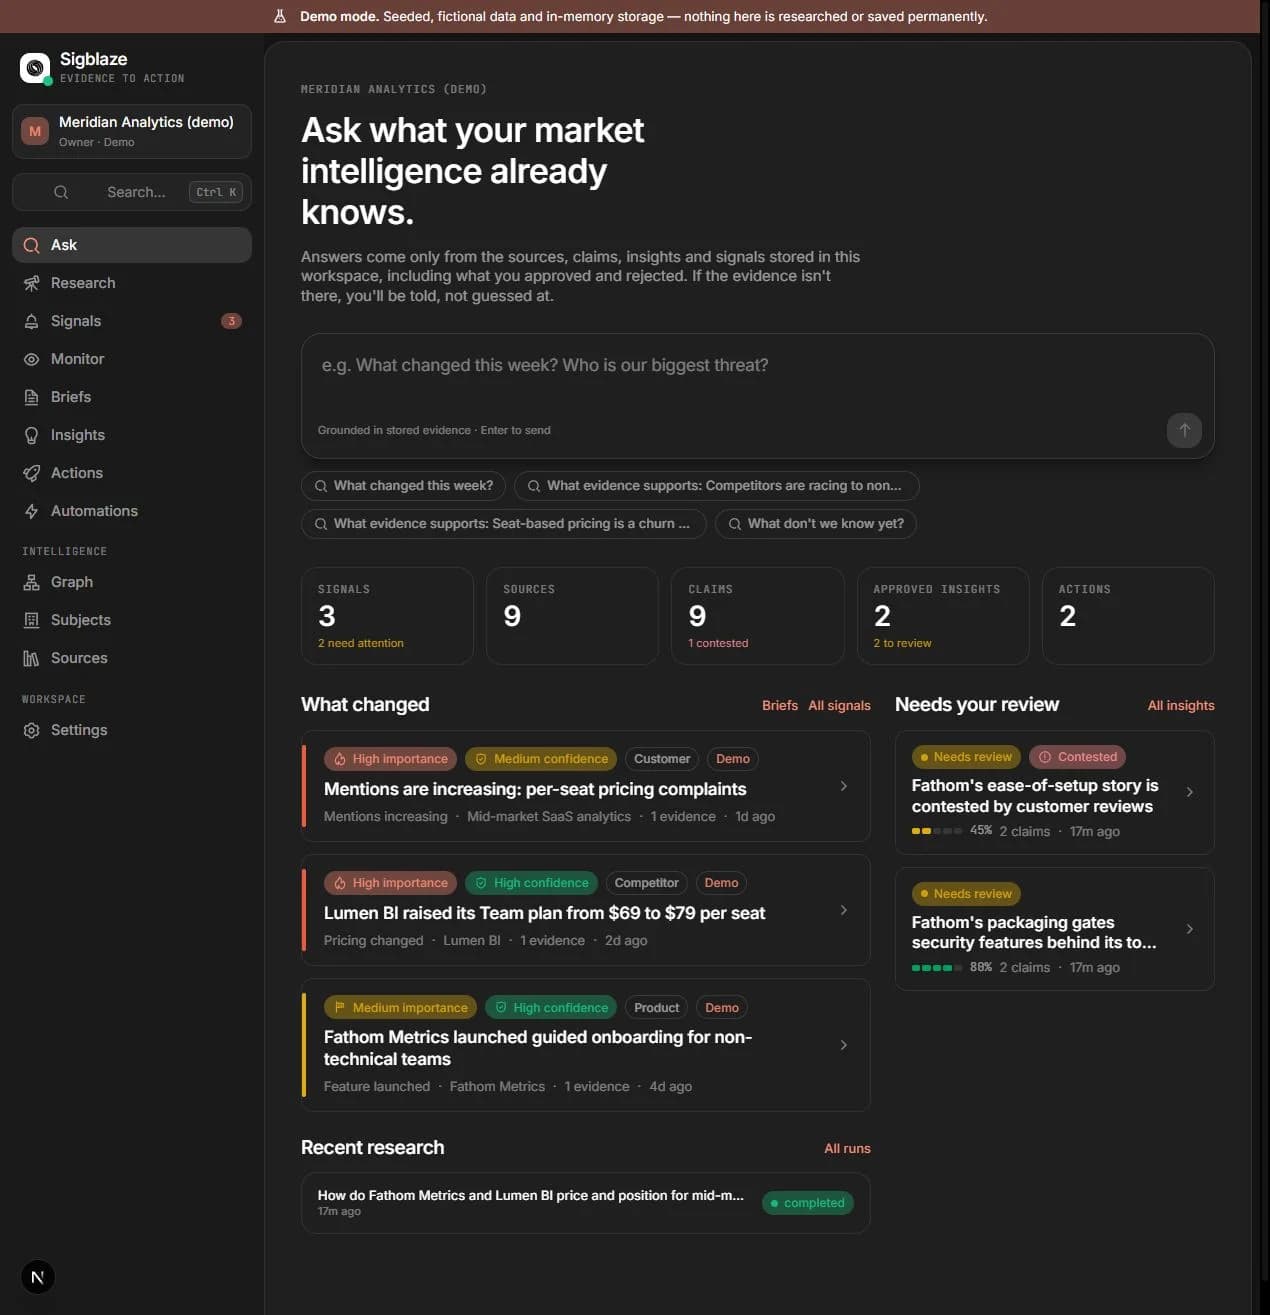Click the Signals unread count badge 3
Viewport: 1270px width, 1315px height.
tap(231, 321)
